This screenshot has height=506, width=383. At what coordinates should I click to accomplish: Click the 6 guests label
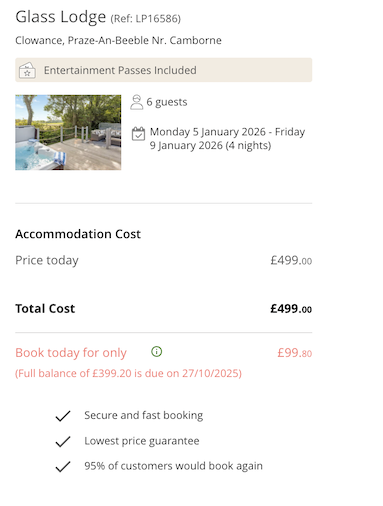pos(167,102)
